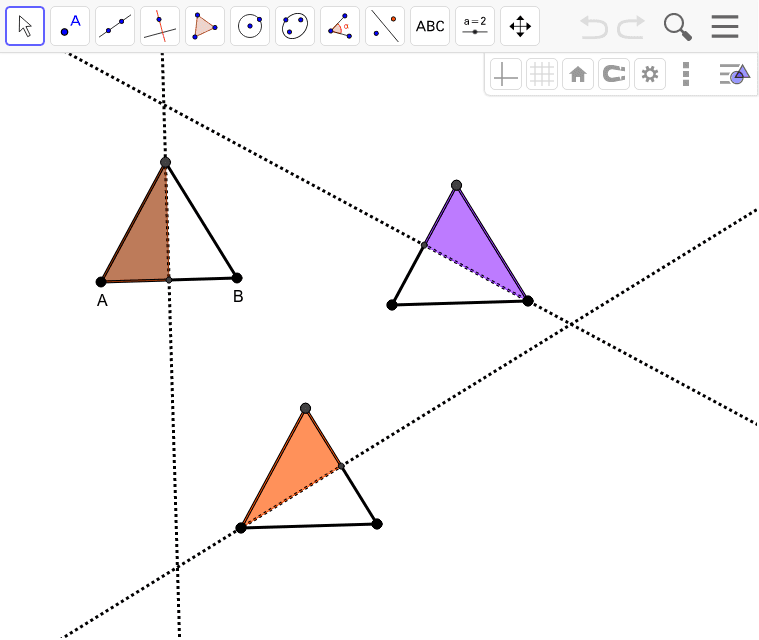759x640 pixels.
Task: Open graphics settings gear
Action: pos(650,75)
